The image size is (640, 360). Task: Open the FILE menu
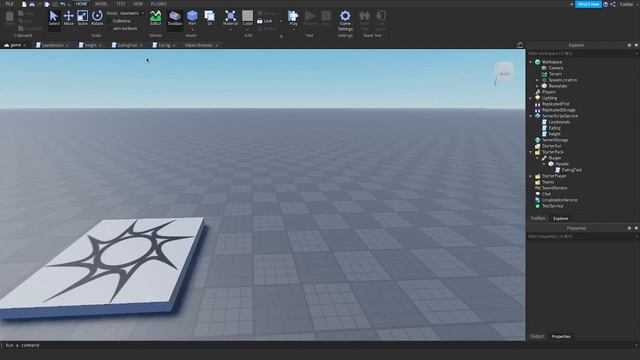click(9, 4)
